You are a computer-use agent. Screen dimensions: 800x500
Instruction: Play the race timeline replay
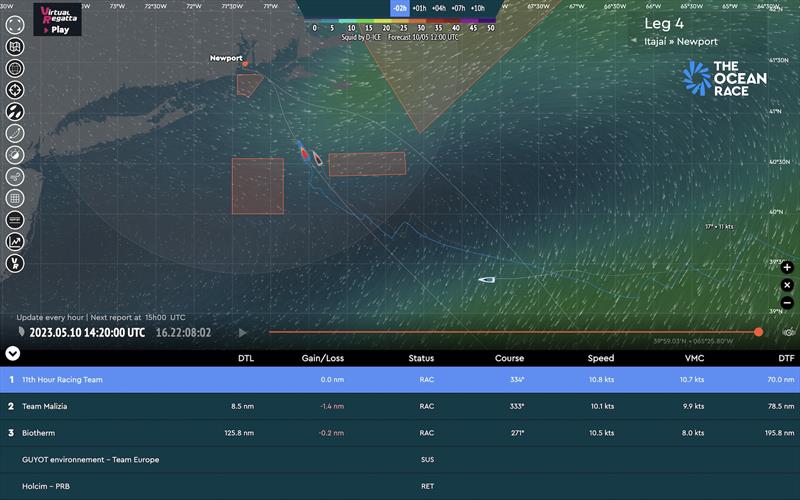click(243, 333)
